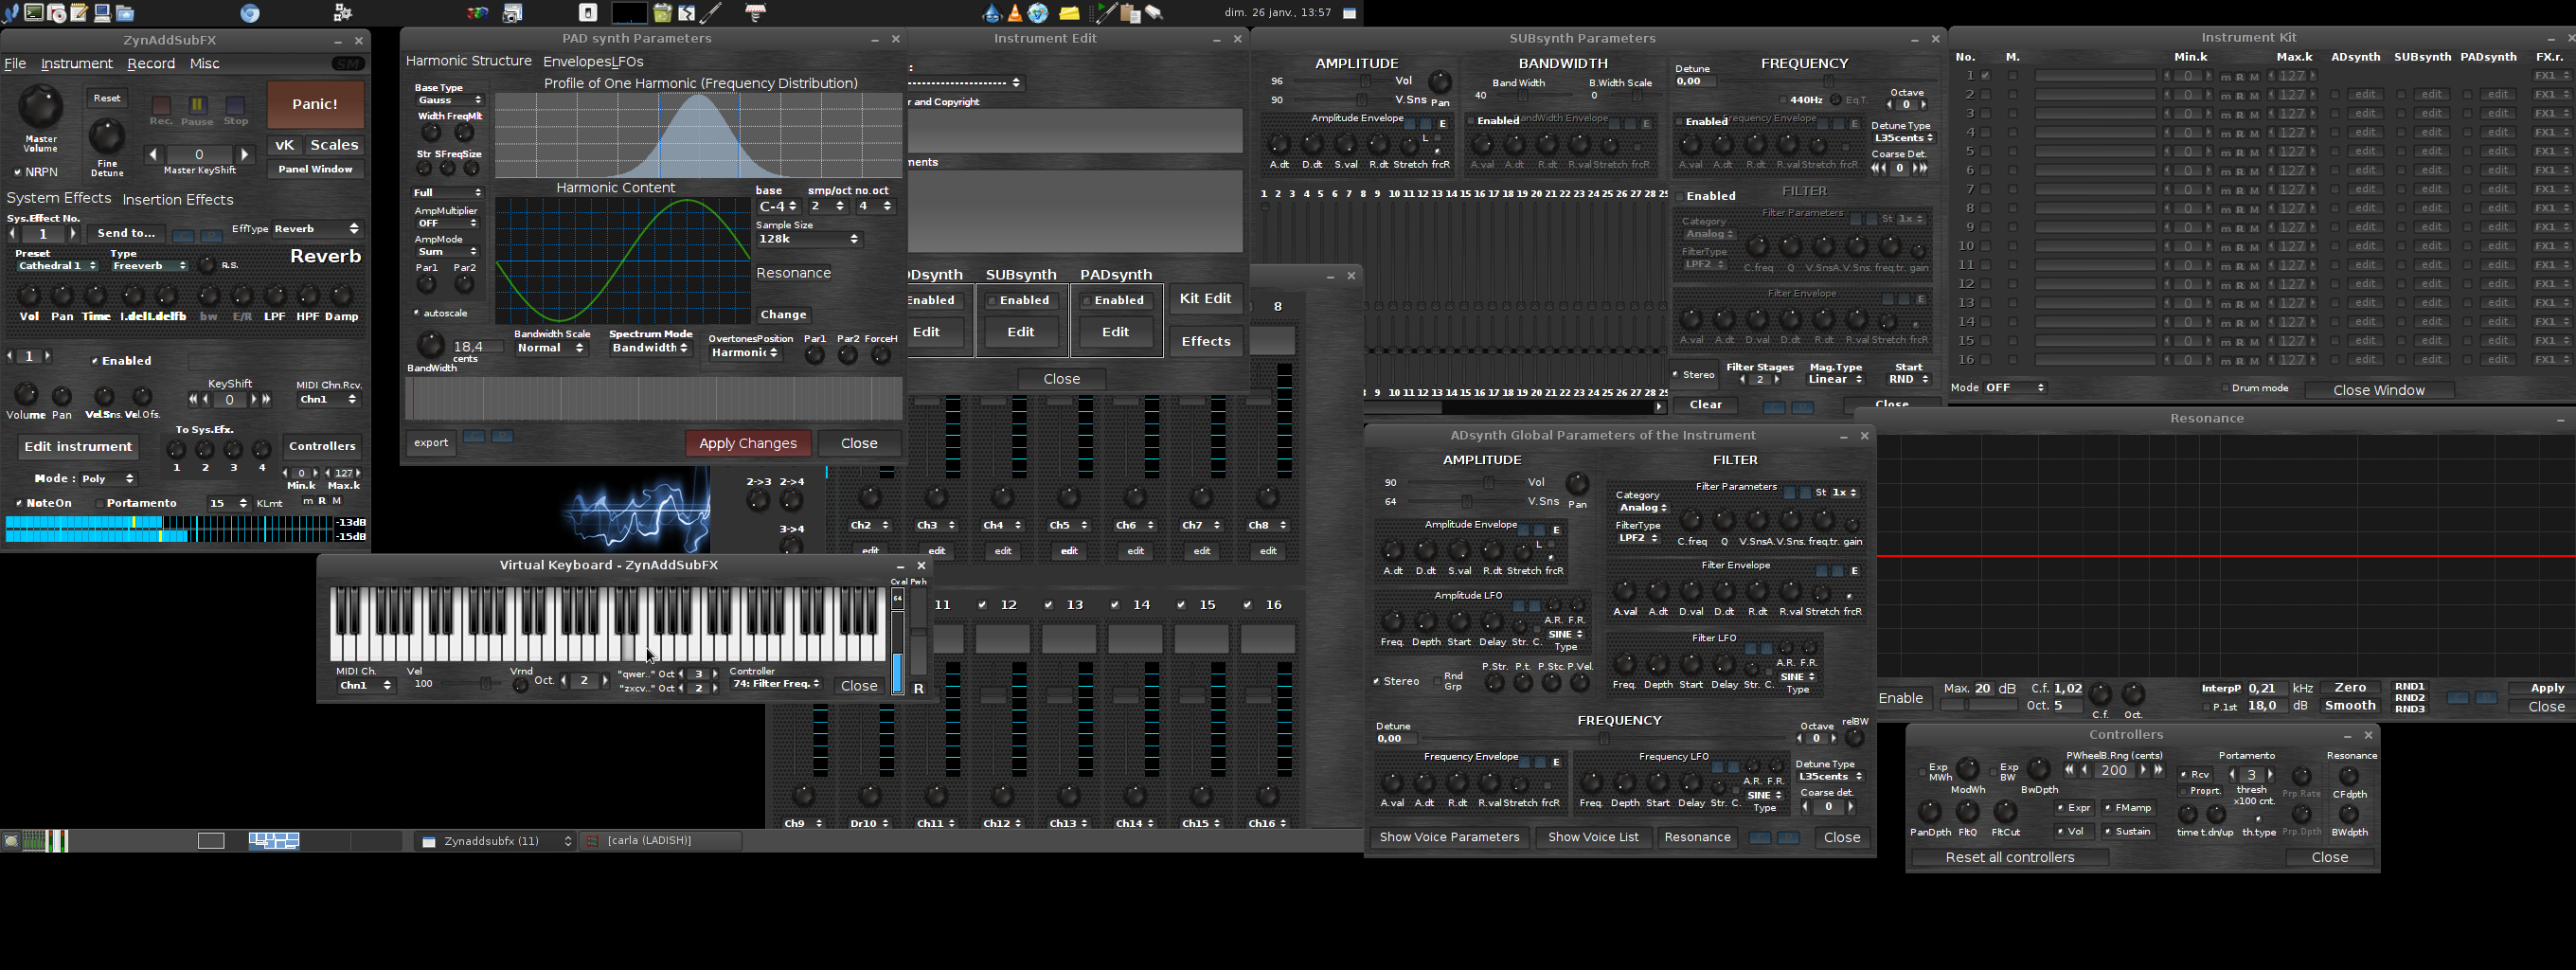The width and height of the screenshot is (2576, 970).
Task: Click the Master Volume knob
Action: click(40, 107)
